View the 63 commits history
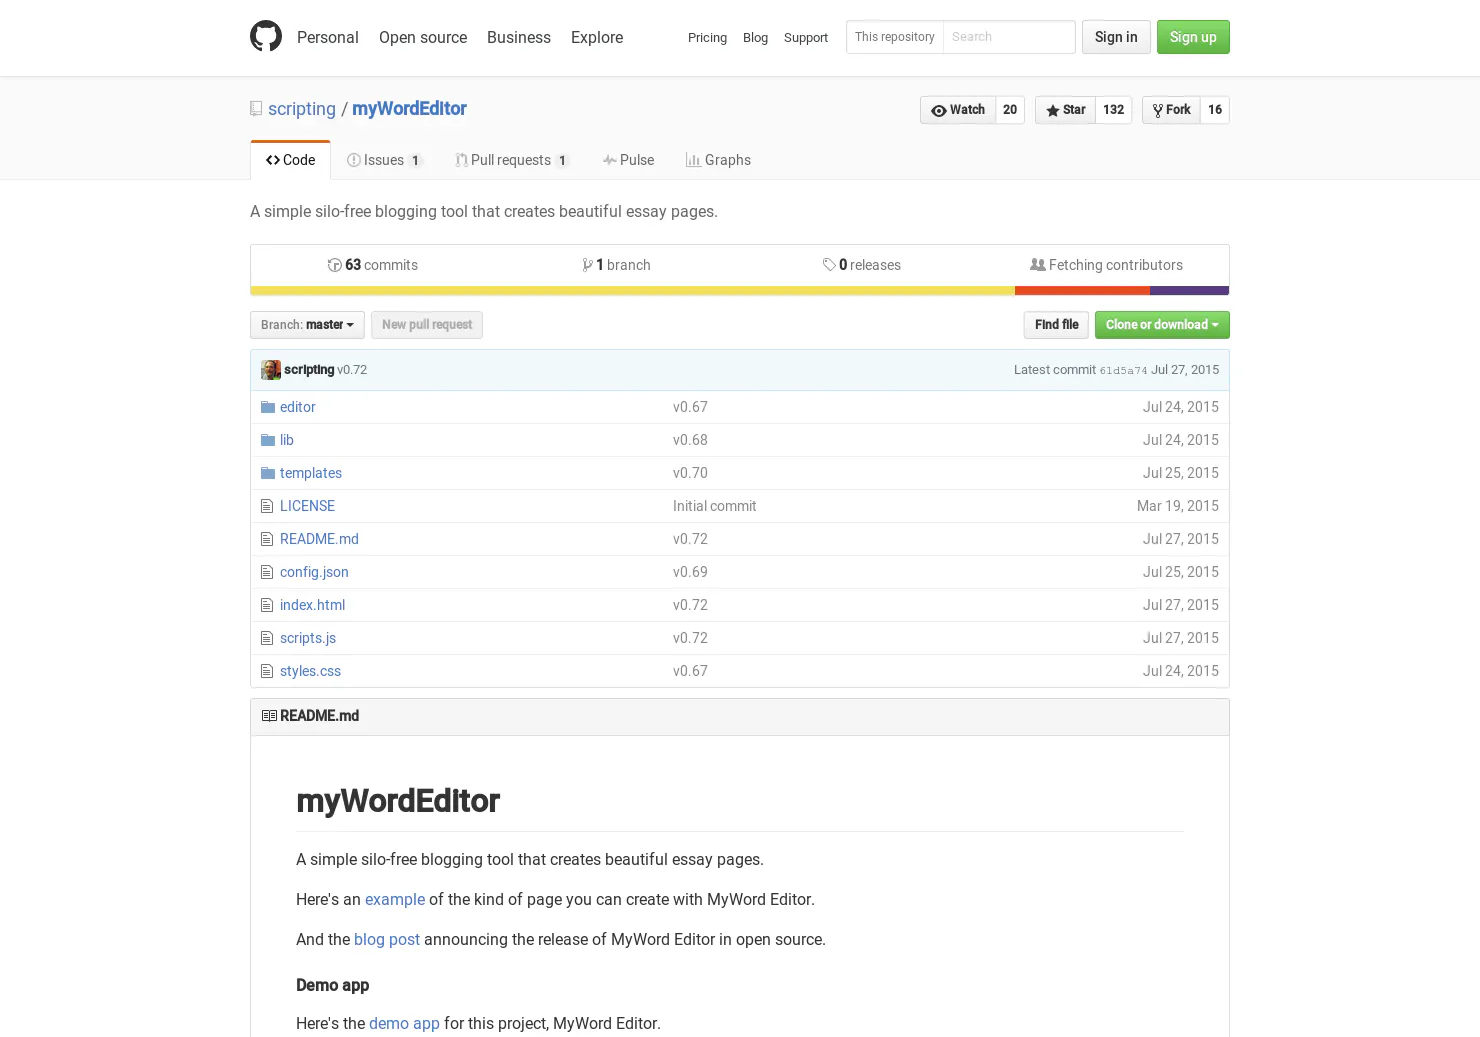Screen dimensions: 1480x1037 click(373, 265)
